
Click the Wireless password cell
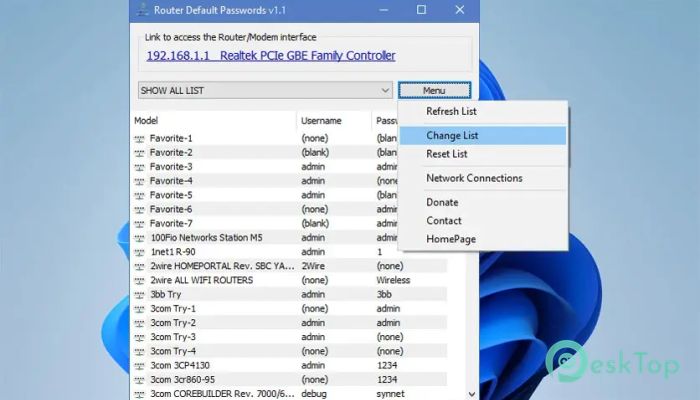393,280
